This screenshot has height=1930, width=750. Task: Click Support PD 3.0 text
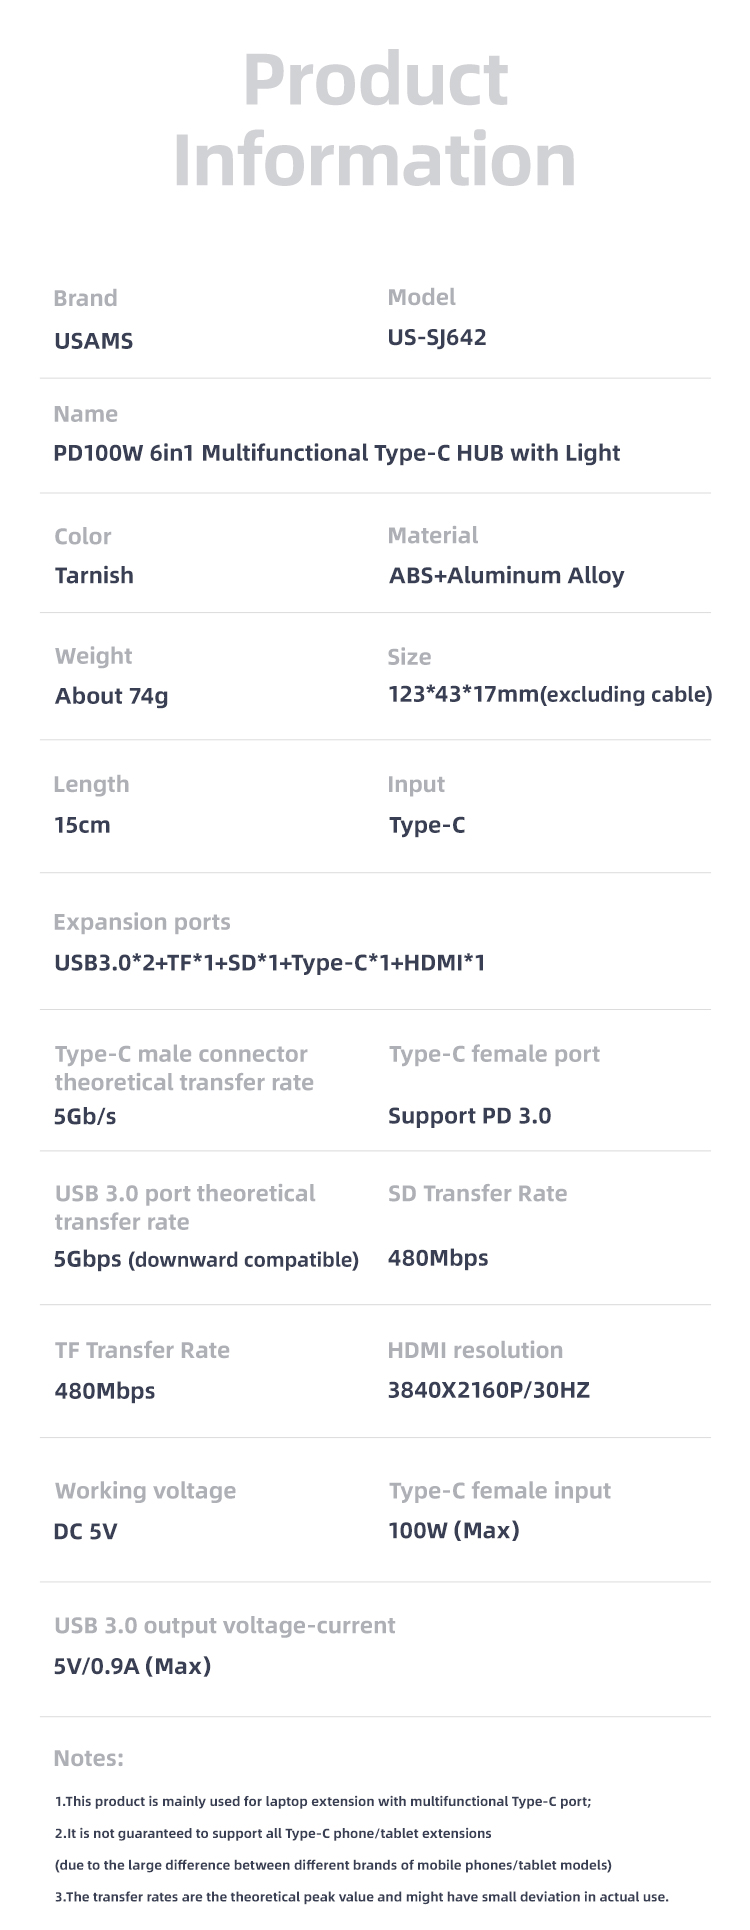coord(470,1116)
